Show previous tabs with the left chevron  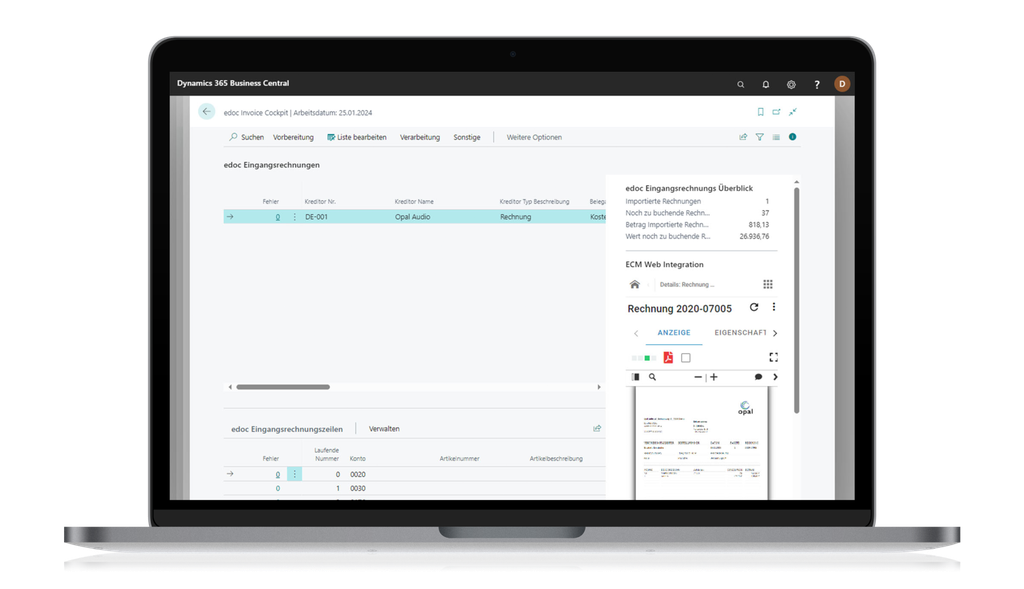[x=636, y=334]
